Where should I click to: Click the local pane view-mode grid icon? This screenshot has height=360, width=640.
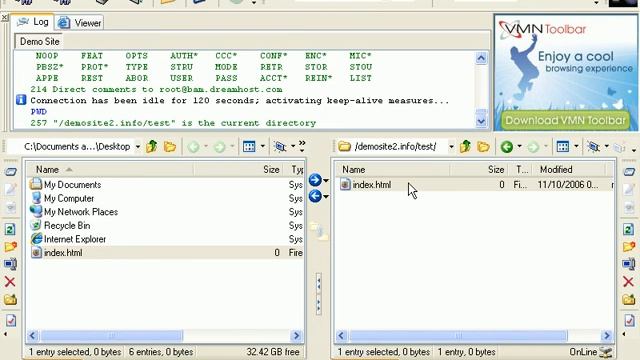(249, 146)
